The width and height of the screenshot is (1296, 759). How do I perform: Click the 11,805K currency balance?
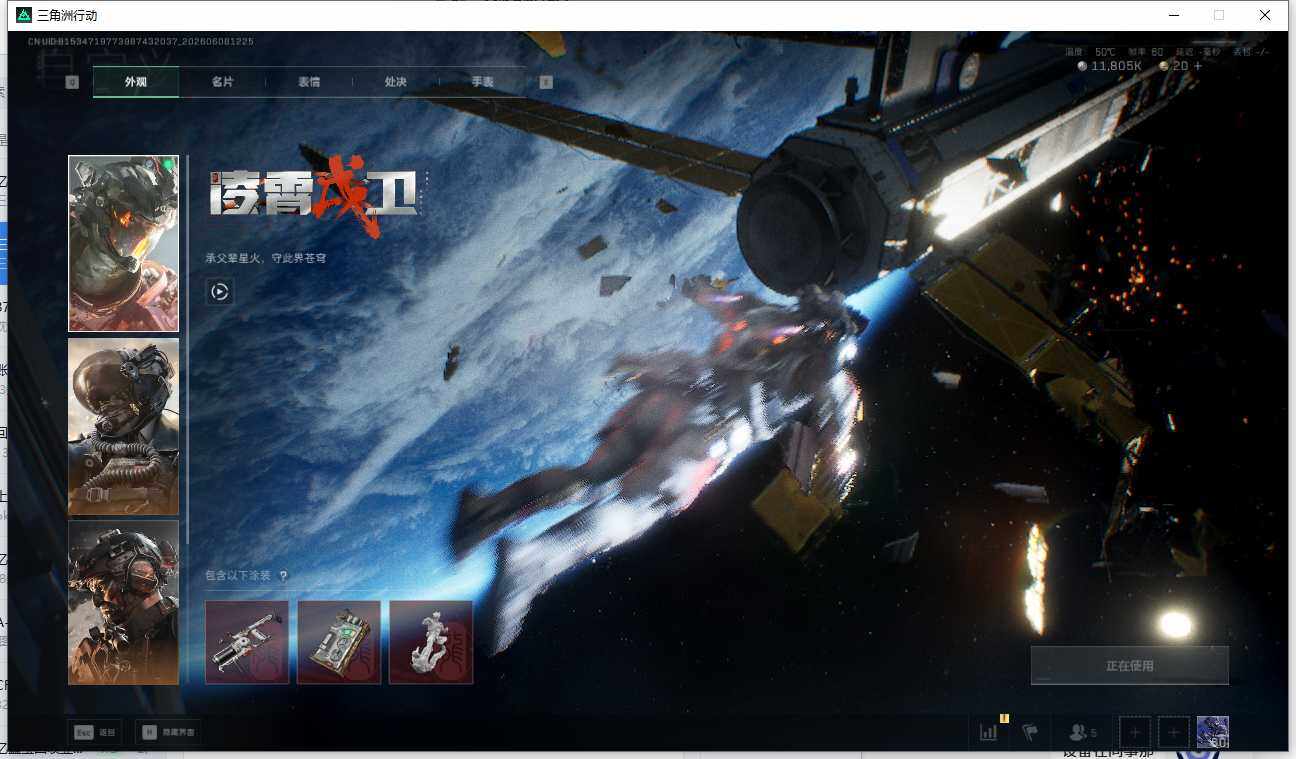[x=1110, y=66]
